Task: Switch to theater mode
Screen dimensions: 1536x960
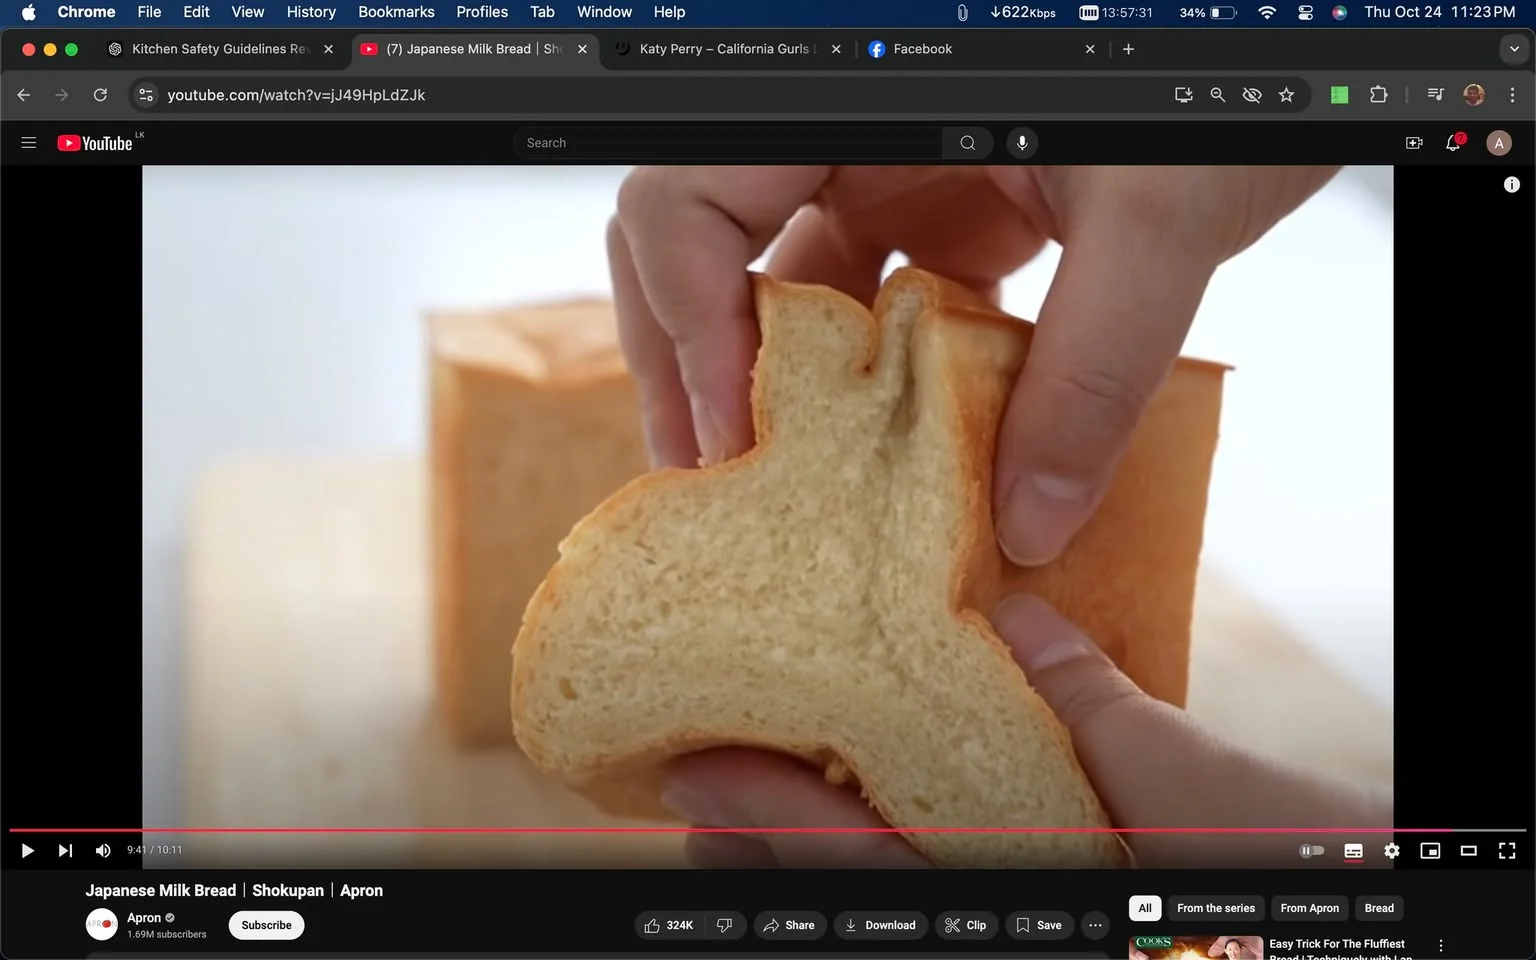Action: [x=1469, y=851]
